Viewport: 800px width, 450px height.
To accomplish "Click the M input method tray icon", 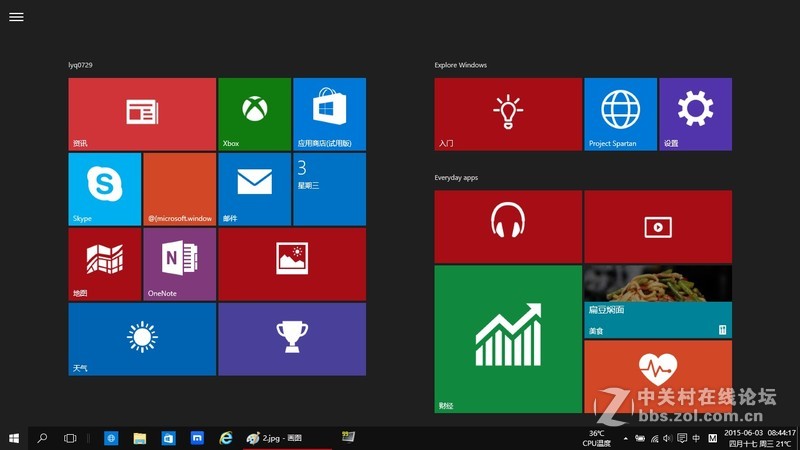I will click(x=713, y=438).
